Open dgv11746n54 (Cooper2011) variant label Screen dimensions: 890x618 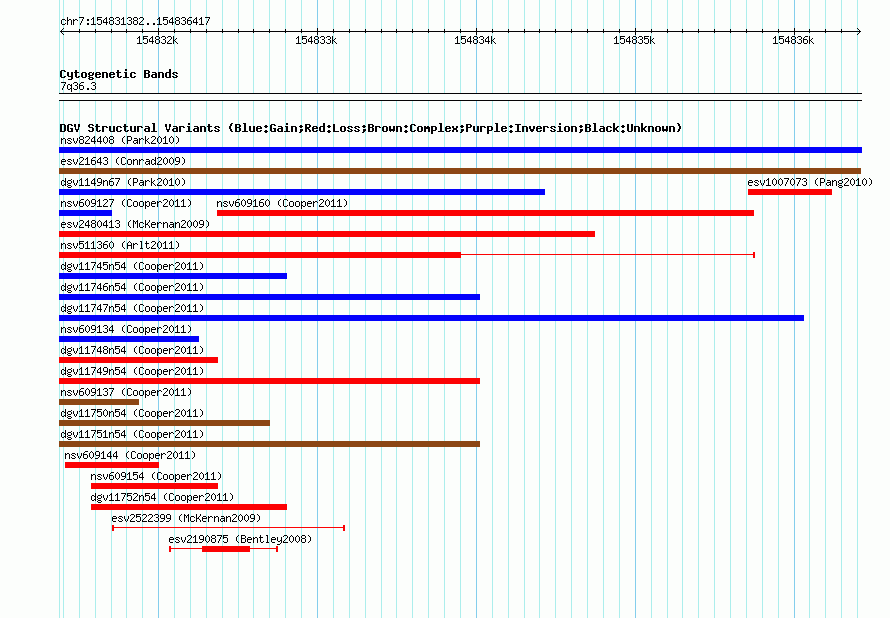tap(132, 287)
